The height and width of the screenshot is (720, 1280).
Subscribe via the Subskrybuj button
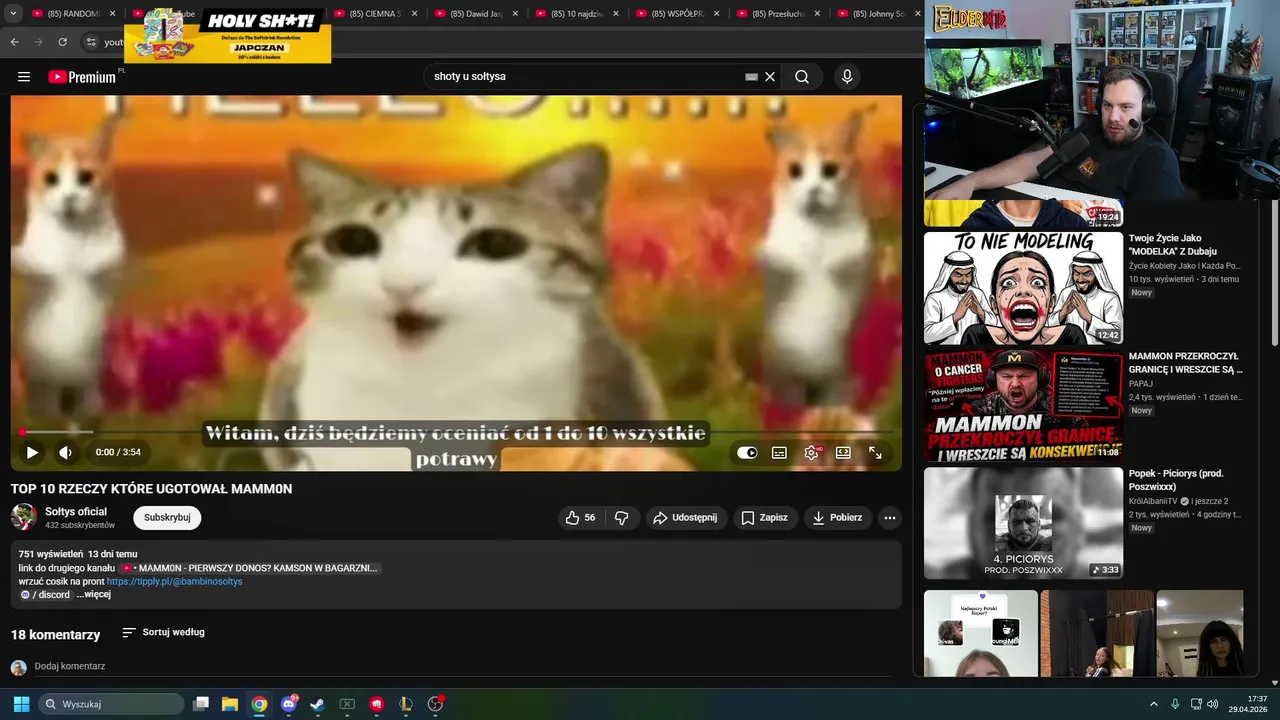[167, 517]
